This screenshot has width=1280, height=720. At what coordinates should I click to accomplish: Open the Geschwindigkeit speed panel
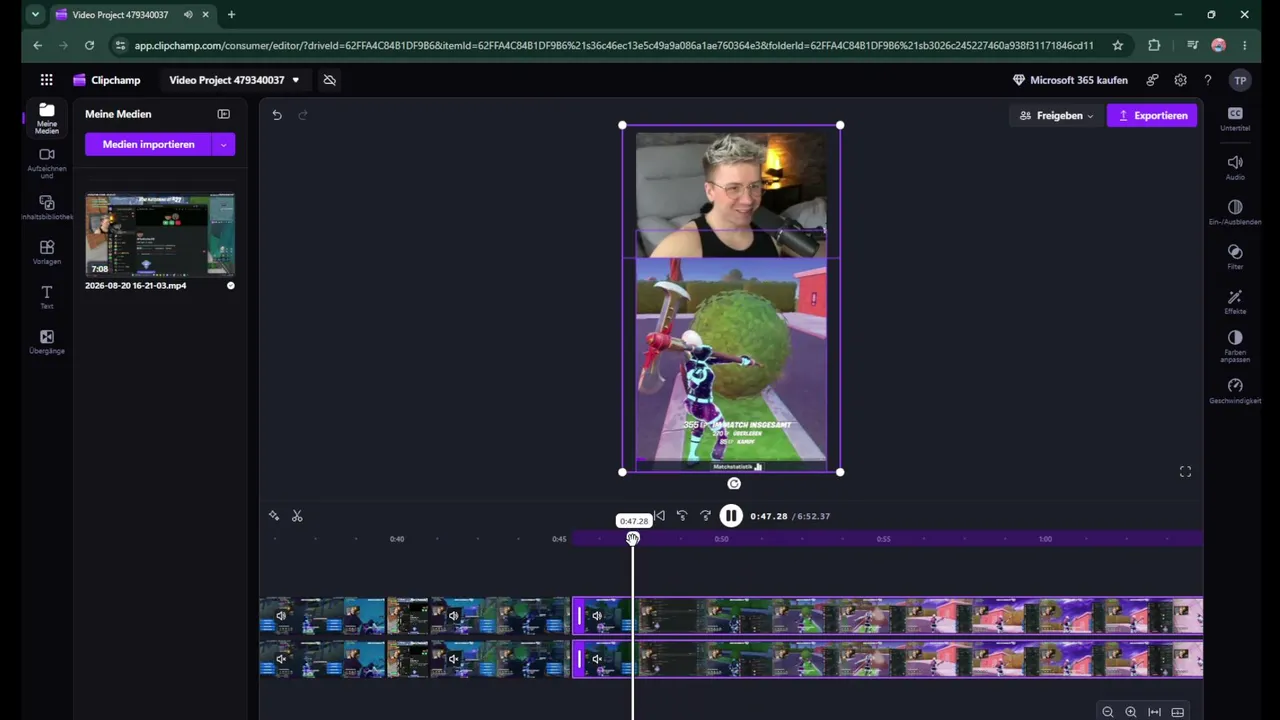point(1235,391)
